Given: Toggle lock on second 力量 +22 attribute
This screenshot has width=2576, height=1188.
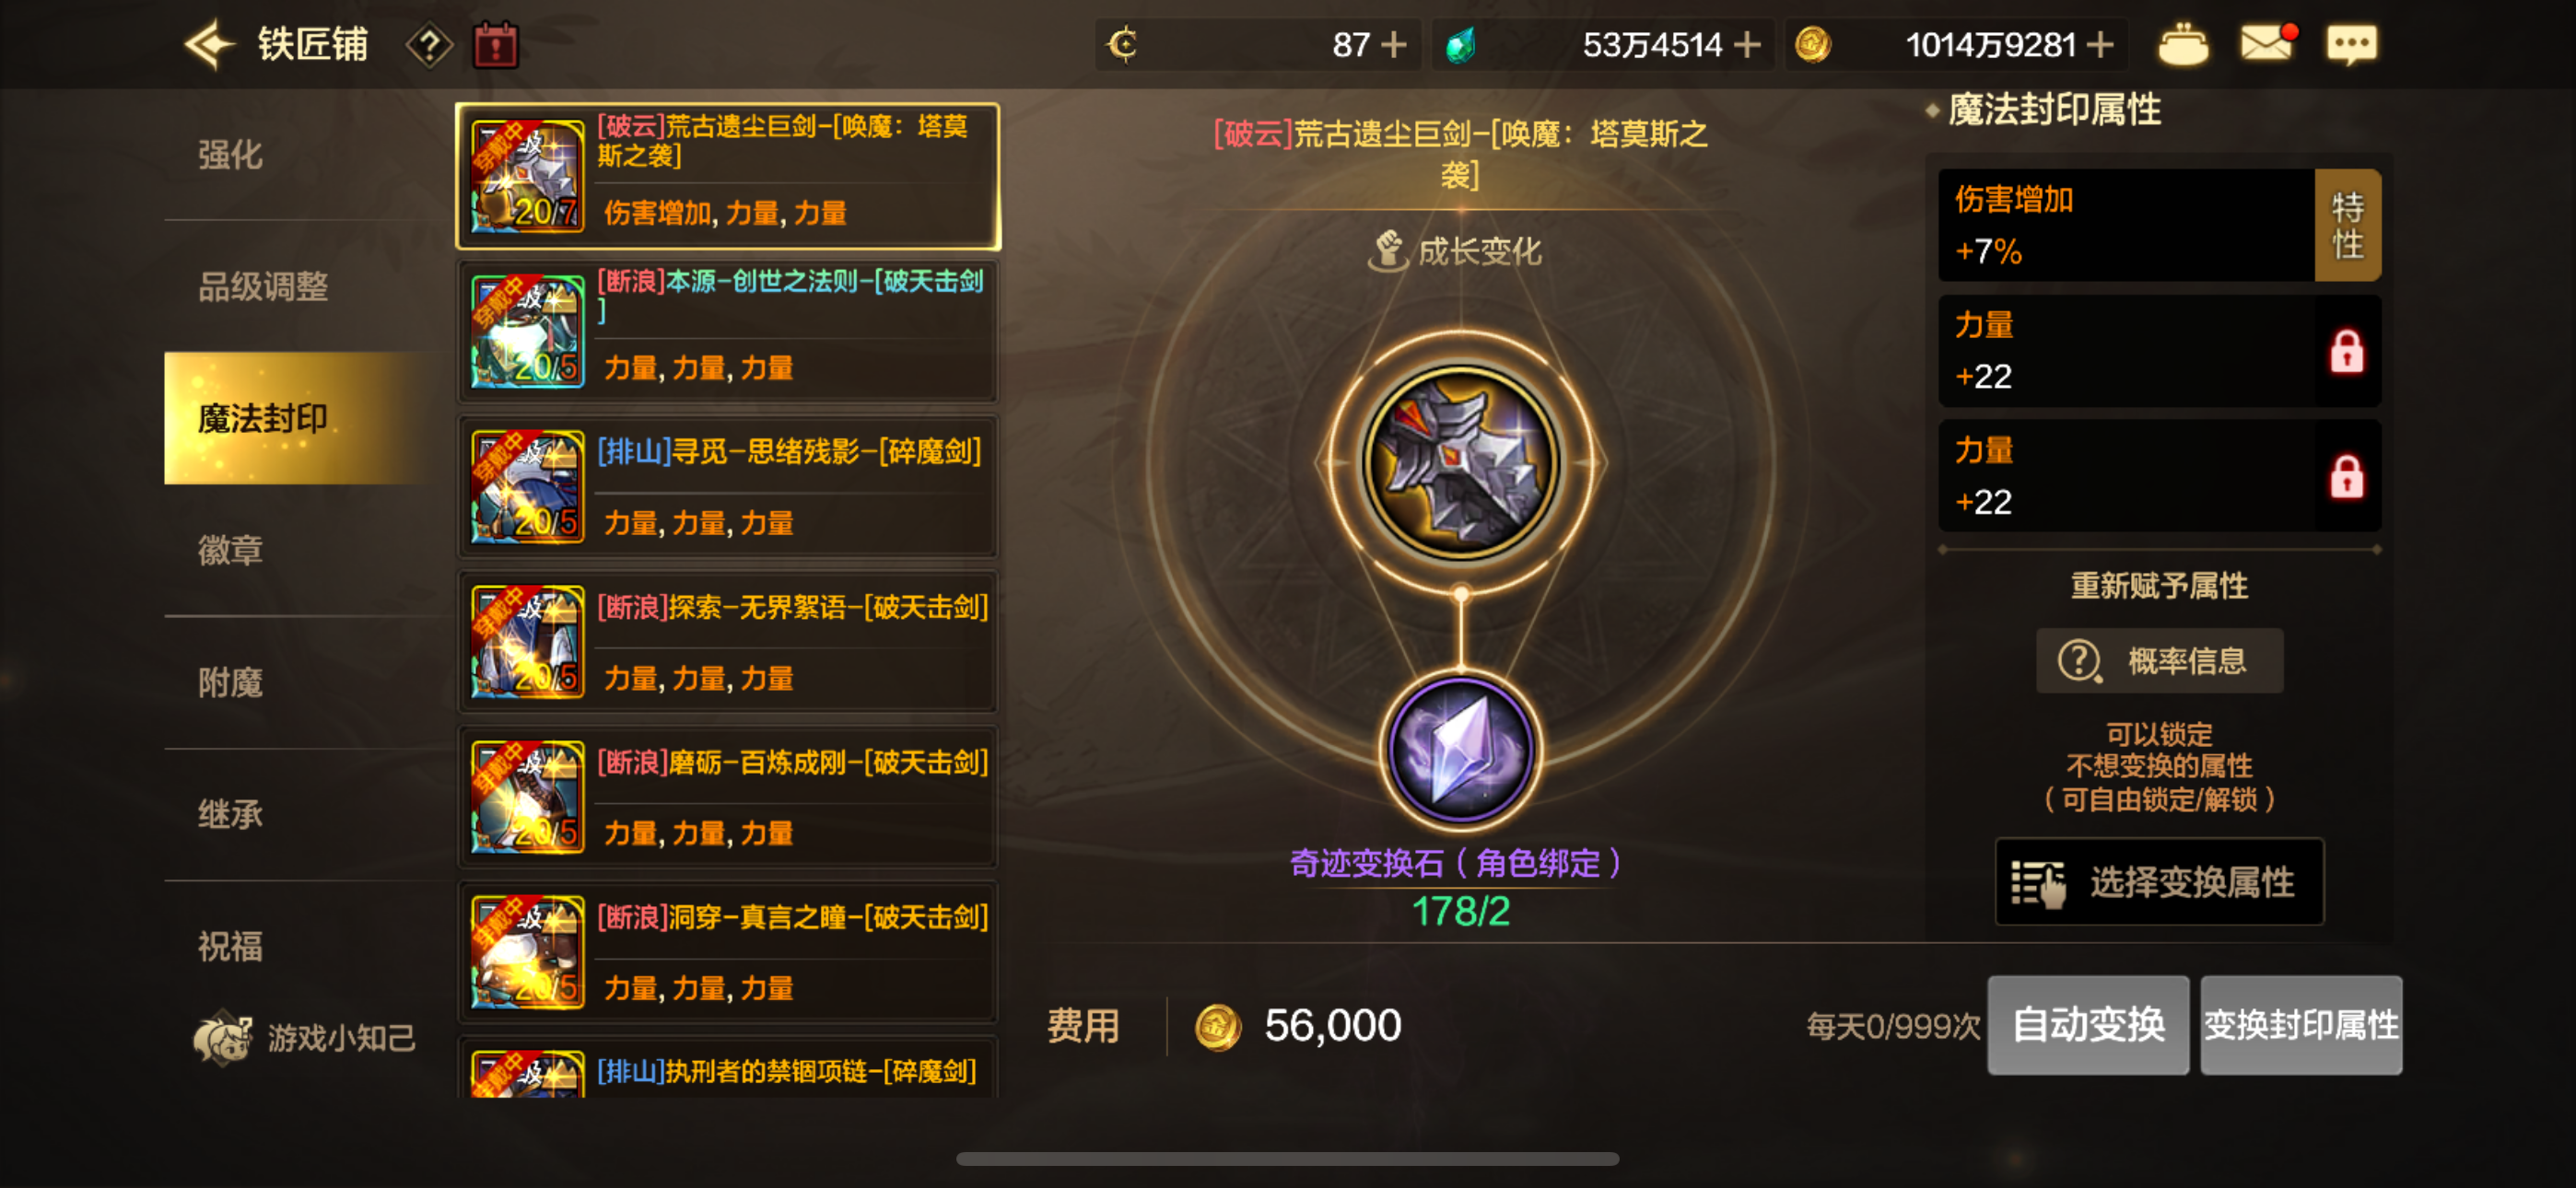Looking at the screenshot, I should (2346, 477).
